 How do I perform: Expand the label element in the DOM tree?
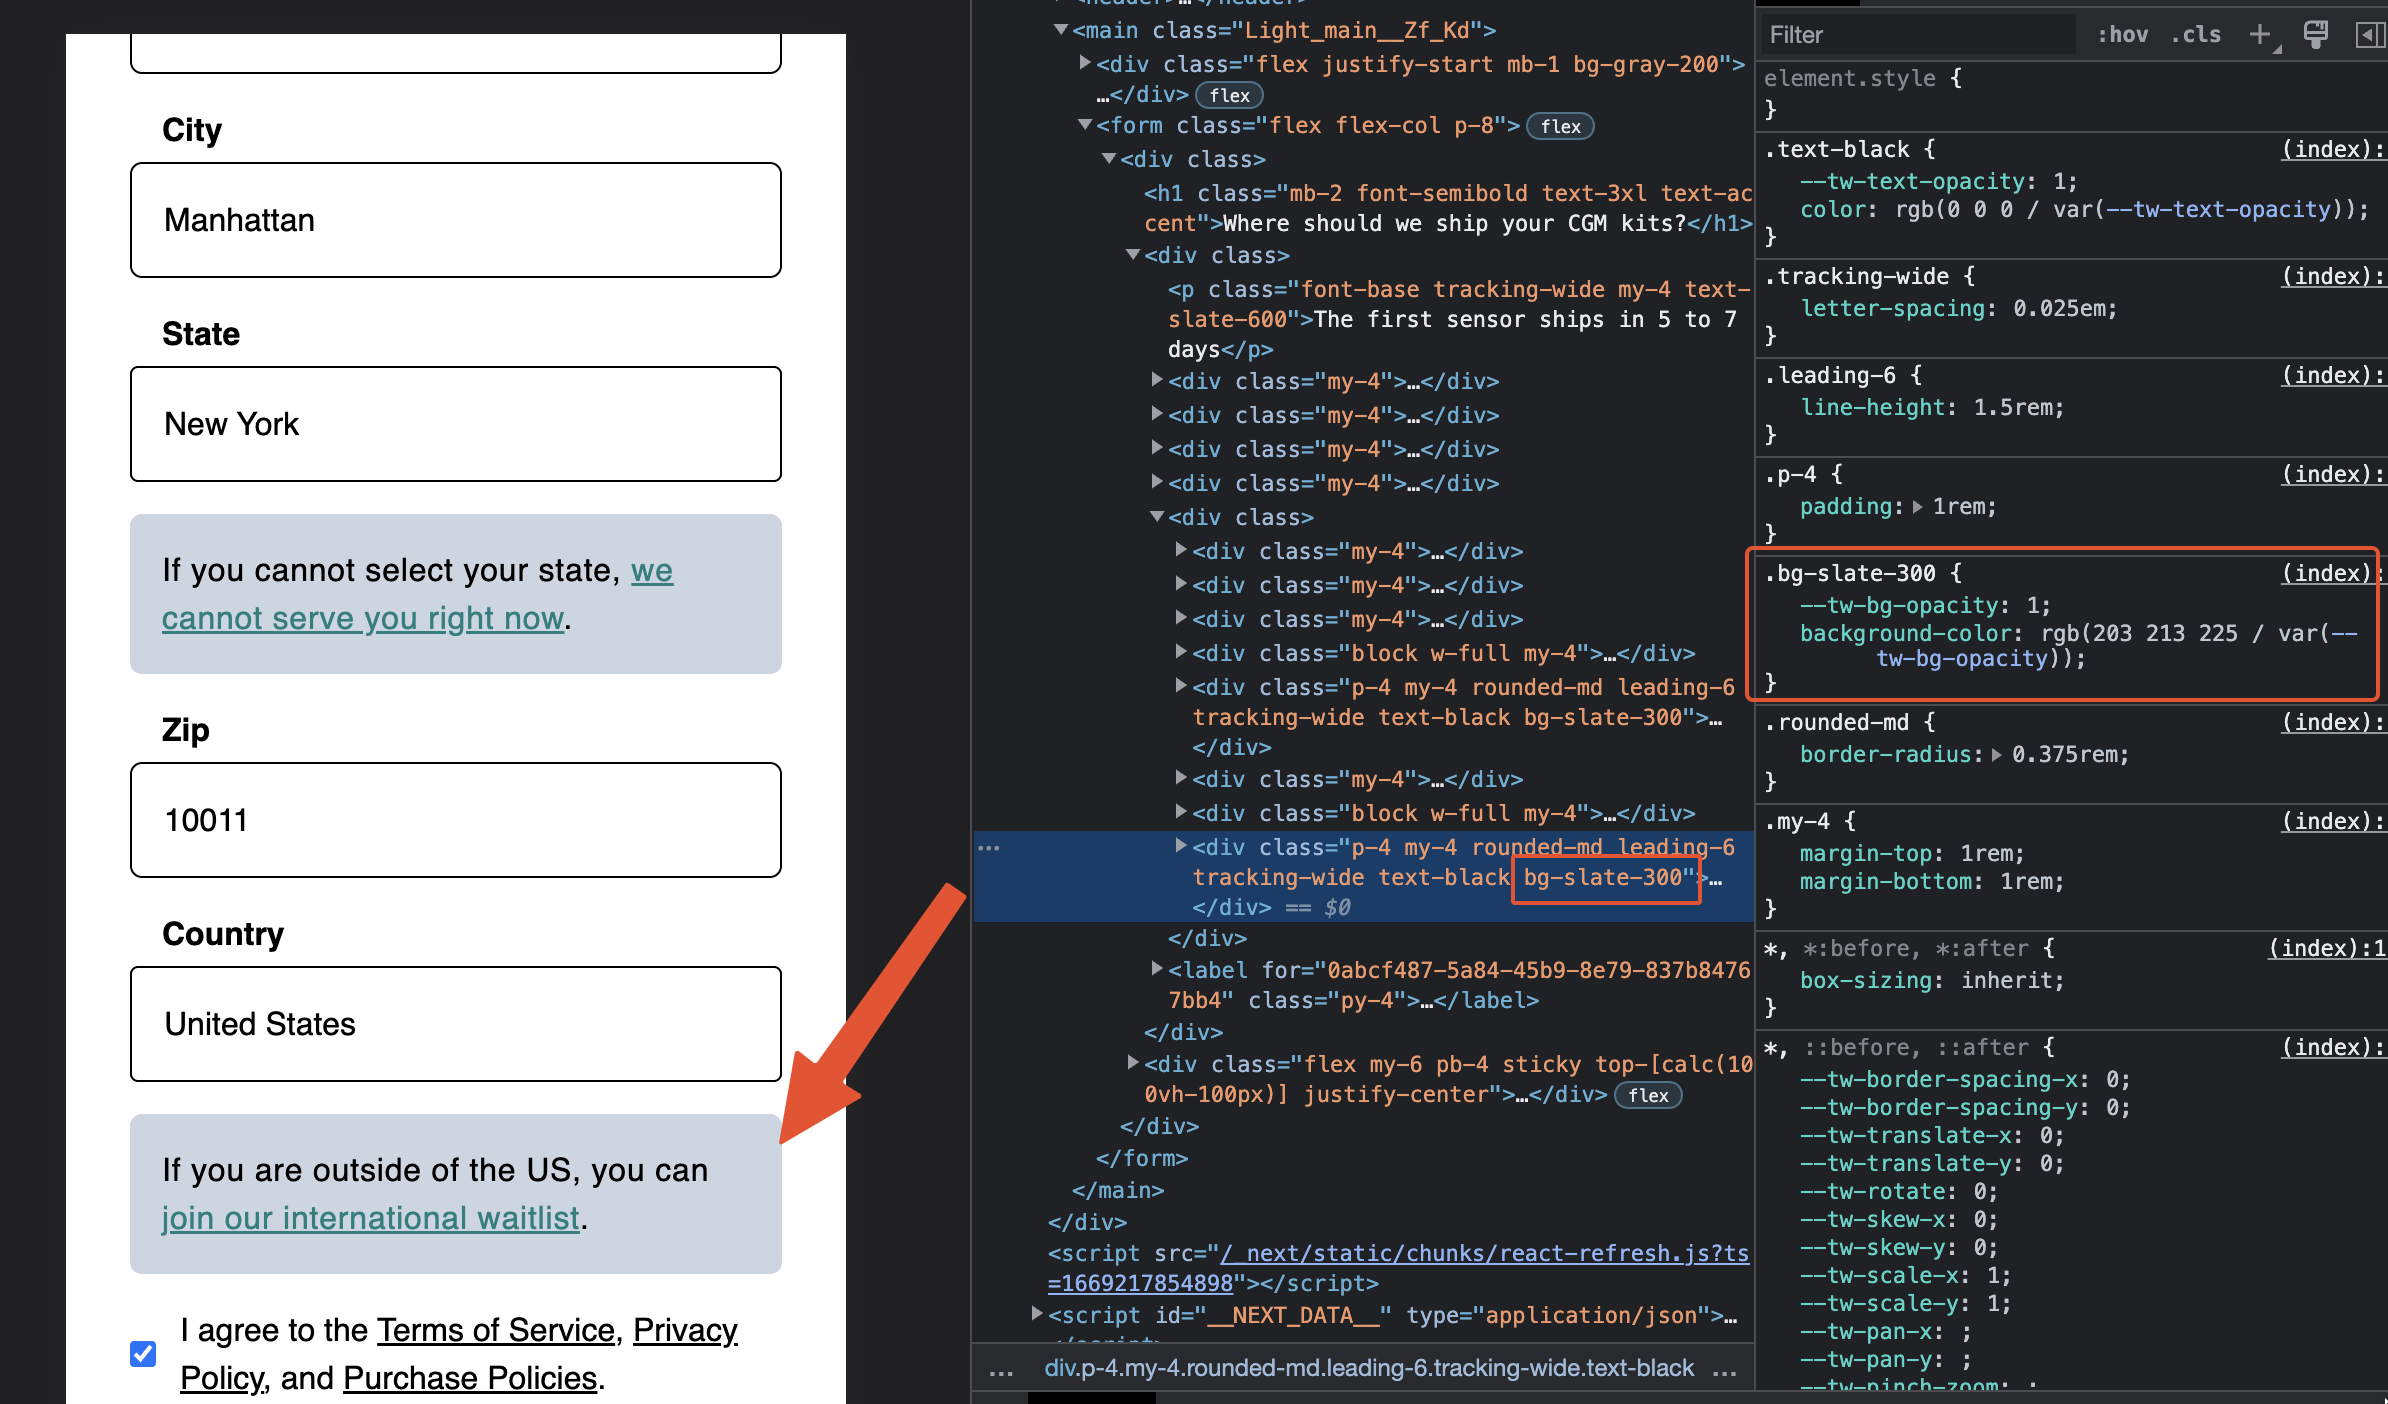point(1157,969)
